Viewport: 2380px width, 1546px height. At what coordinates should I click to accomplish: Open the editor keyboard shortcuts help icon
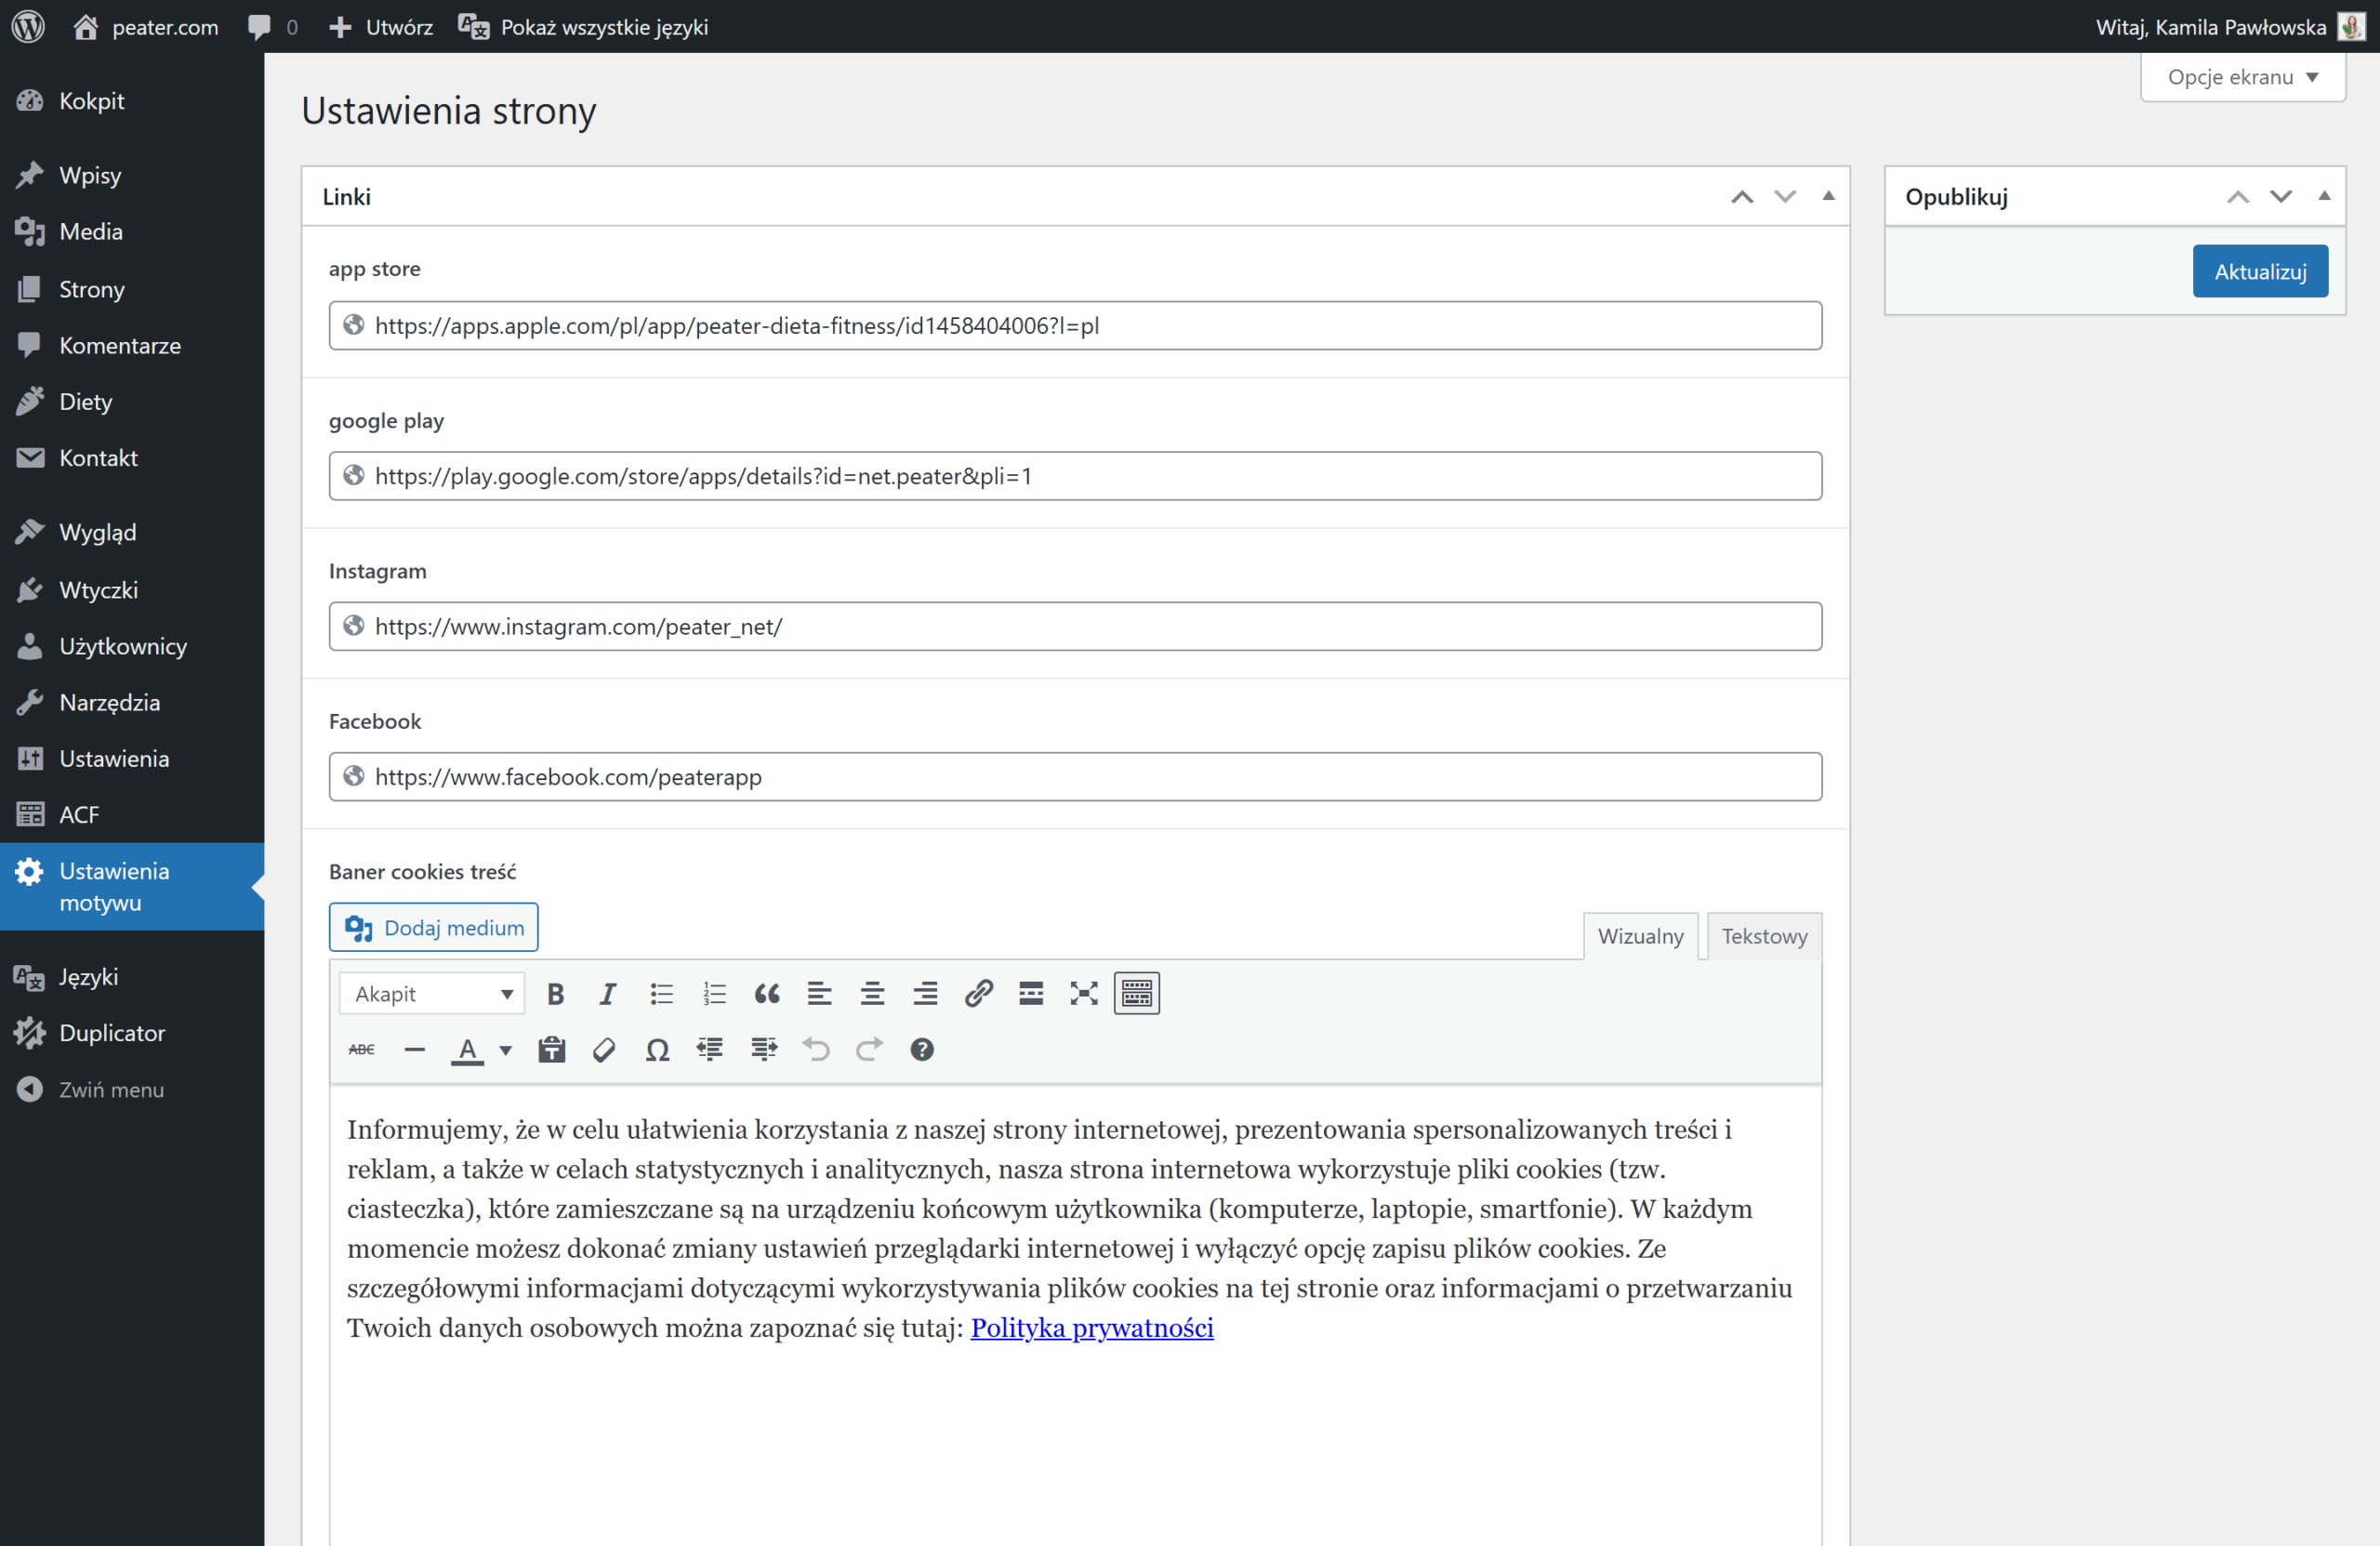(x=922, y=1049)
